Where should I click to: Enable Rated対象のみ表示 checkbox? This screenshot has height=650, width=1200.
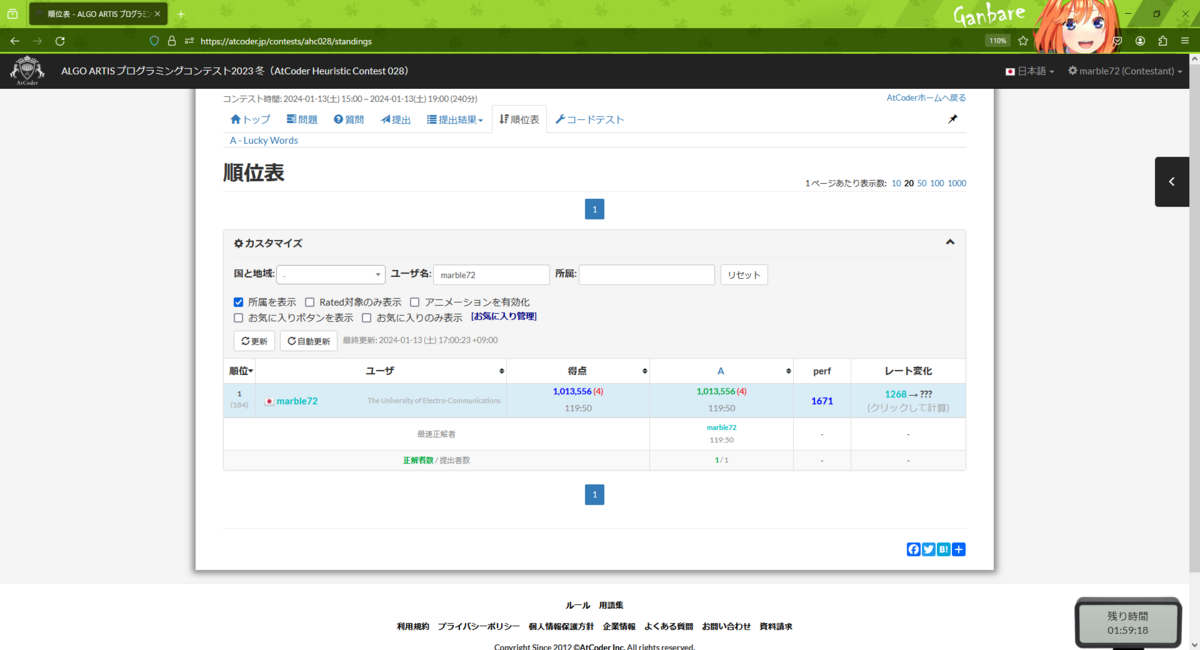point(310,302)
